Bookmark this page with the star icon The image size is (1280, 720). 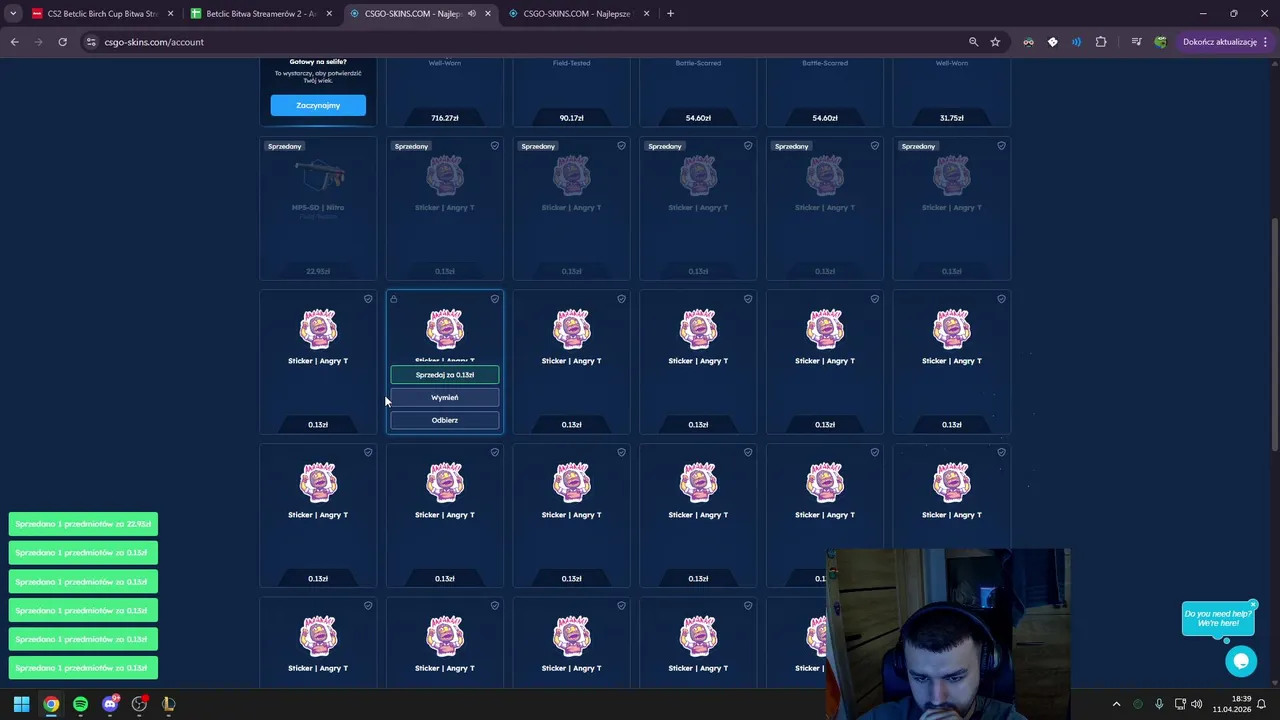pos(995,42)
